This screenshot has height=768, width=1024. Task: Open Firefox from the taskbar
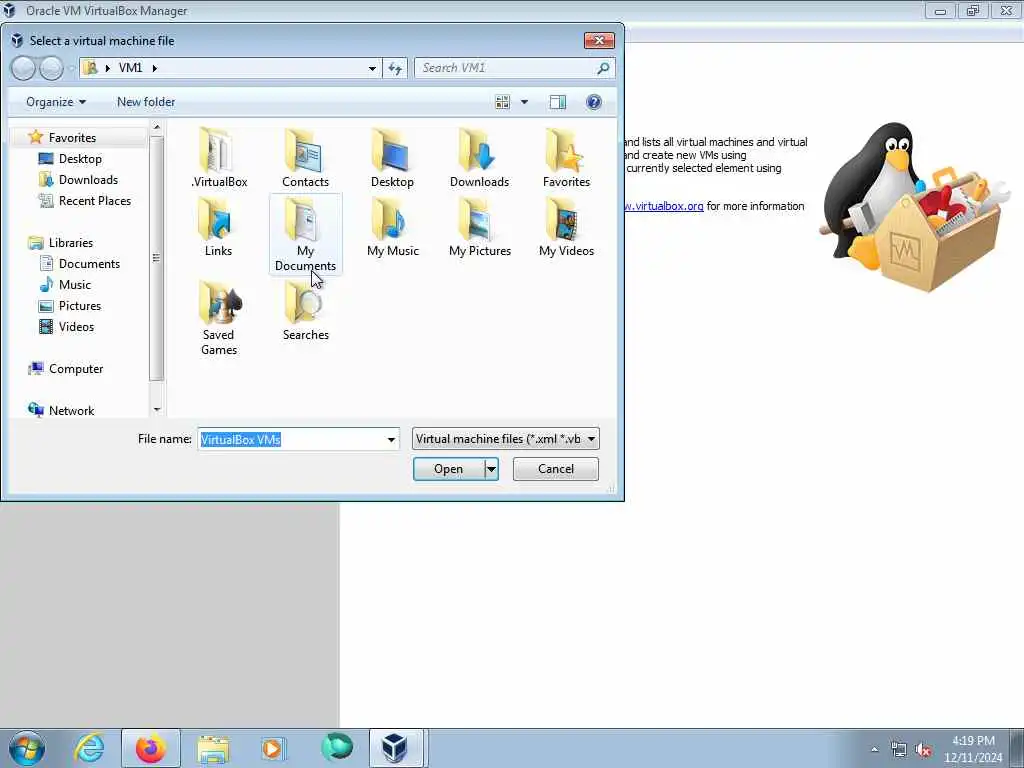[151, 748]
